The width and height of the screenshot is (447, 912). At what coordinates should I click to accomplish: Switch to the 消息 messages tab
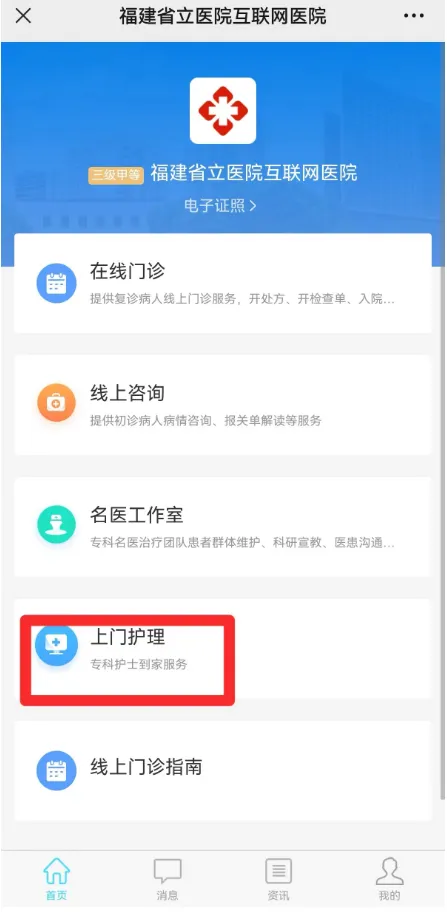point(167,879)
